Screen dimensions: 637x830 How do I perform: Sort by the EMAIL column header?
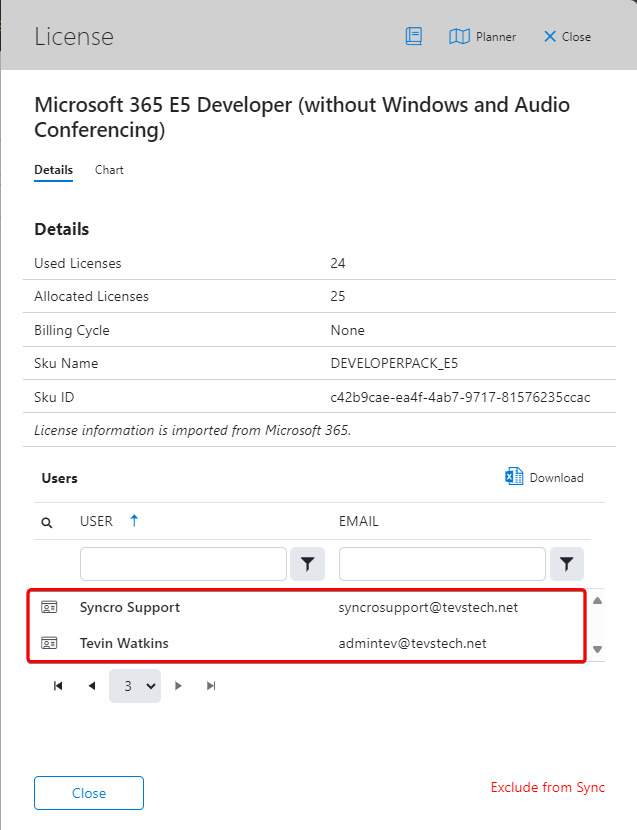pyautogui.click(x=358, y=521)
